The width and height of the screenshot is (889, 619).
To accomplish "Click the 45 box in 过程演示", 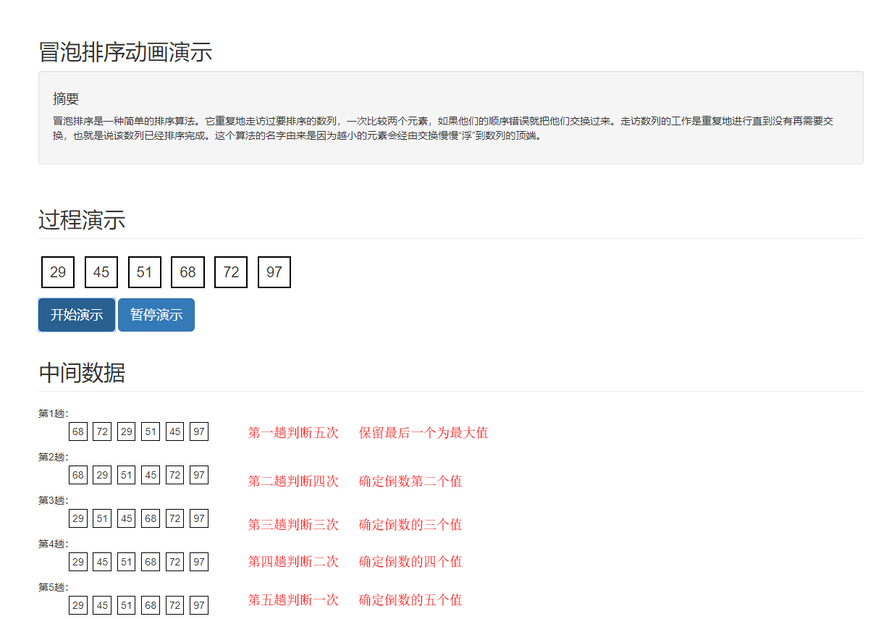I will click(101, 273).
